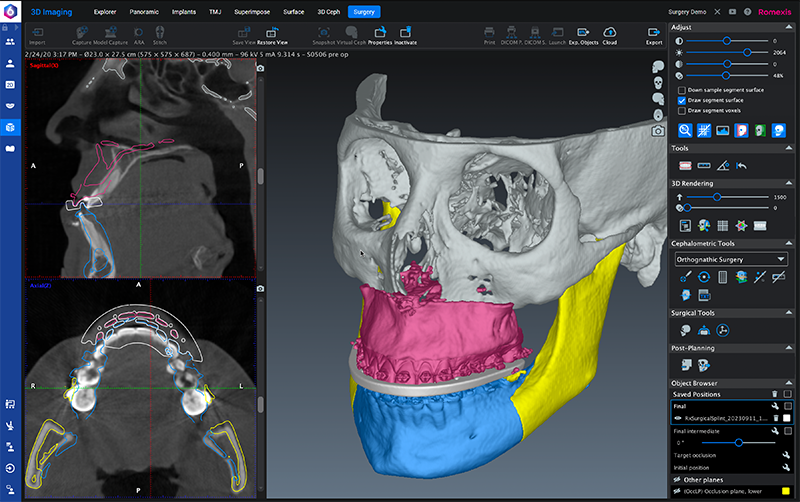Open the Orthognathic Surgery dropdown
The image size is (800, 502).
click(x=730, y=259)
